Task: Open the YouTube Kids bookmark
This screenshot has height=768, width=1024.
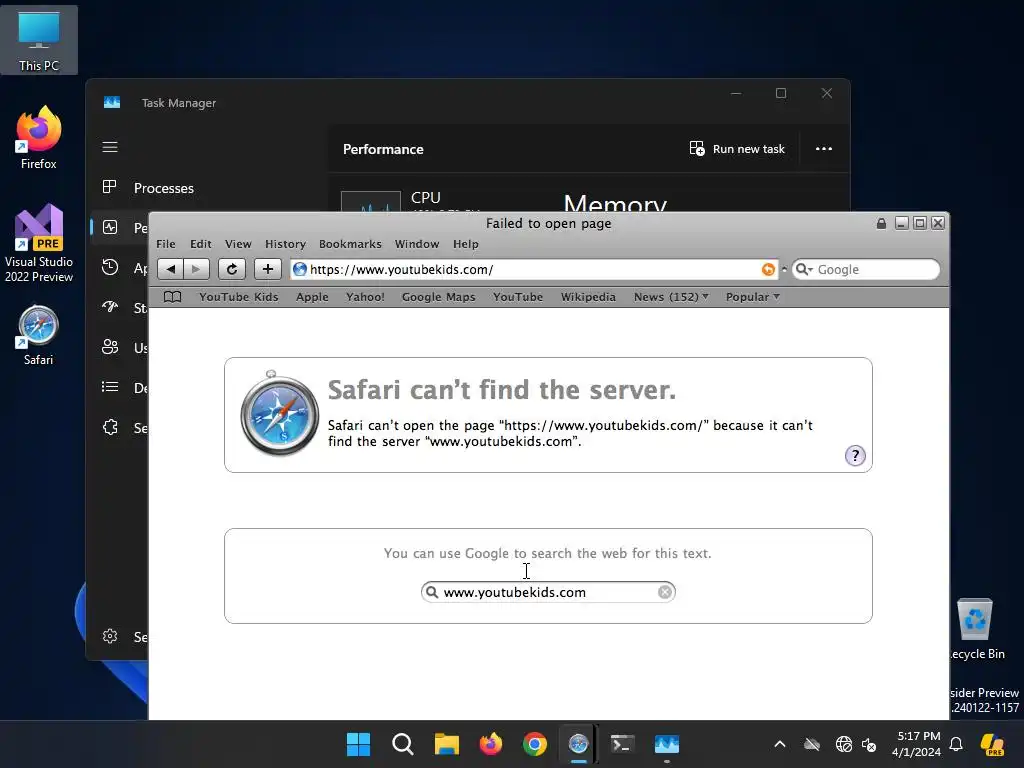Action: (x=238, y=296)
